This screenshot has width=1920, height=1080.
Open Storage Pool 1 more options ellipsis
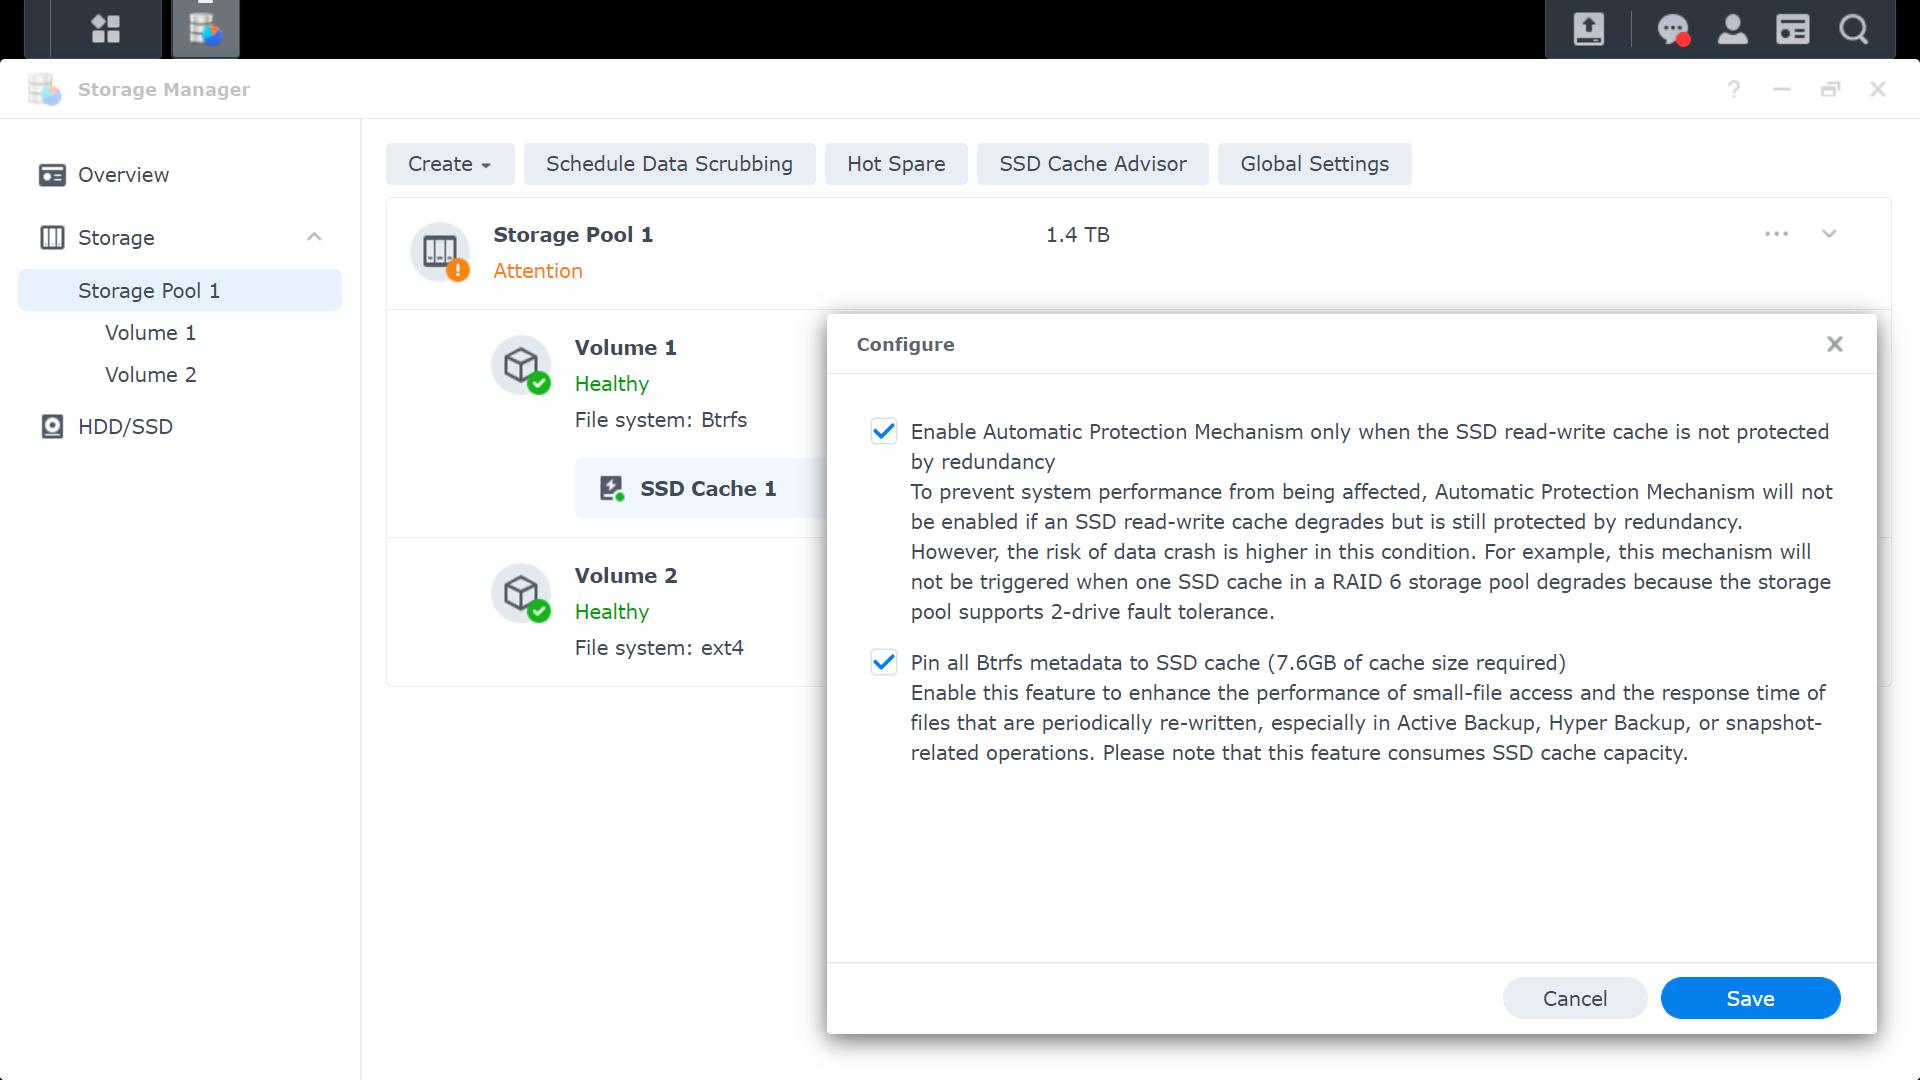pyautogui.click(x=1776, y=234)
